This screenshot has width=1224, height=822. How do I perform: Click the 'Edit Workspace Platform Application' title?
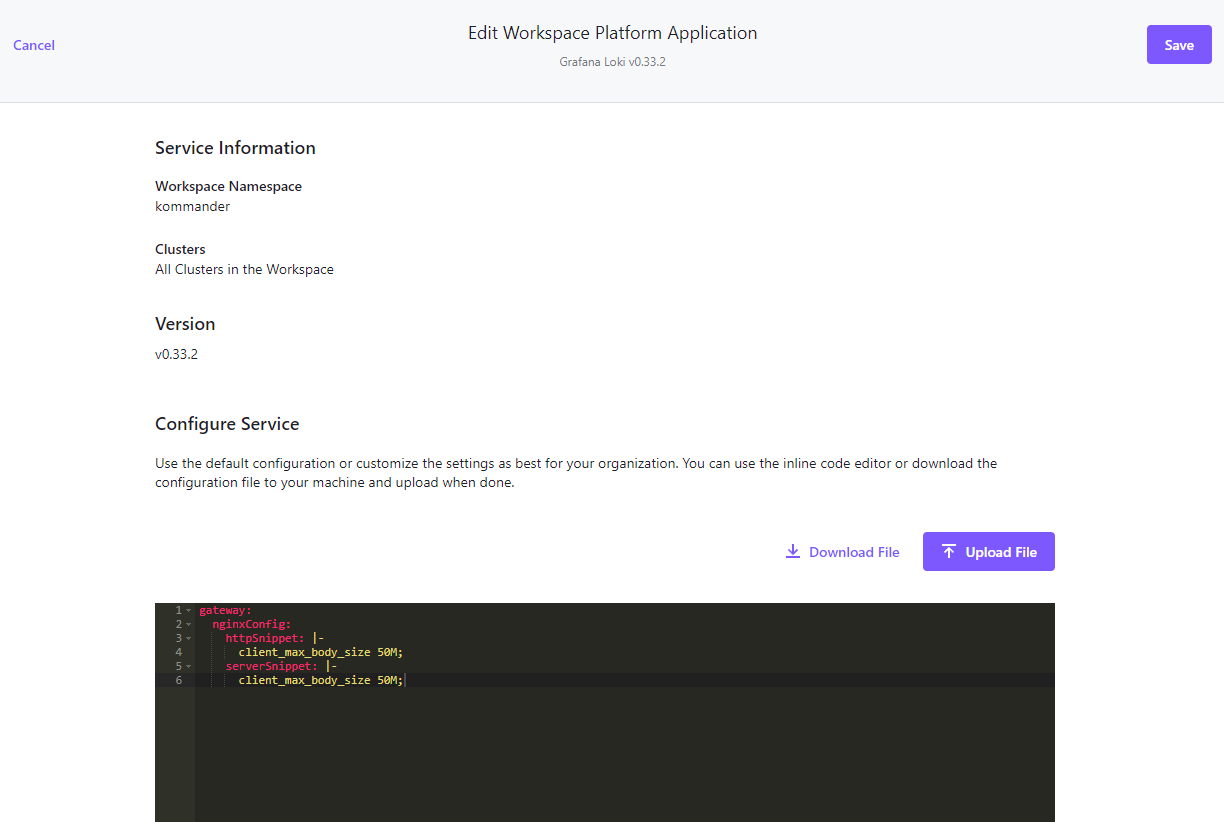click(612, 33)
